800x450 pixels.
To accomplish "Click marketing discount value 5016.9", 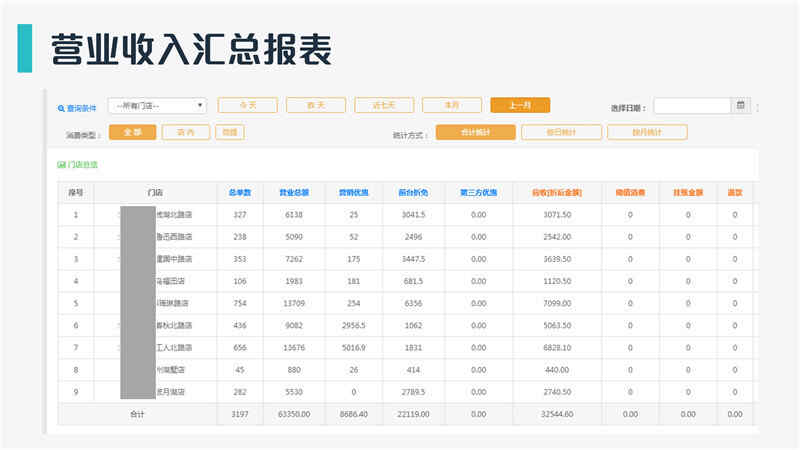I will pyautogui.click(x=354, y=347).
